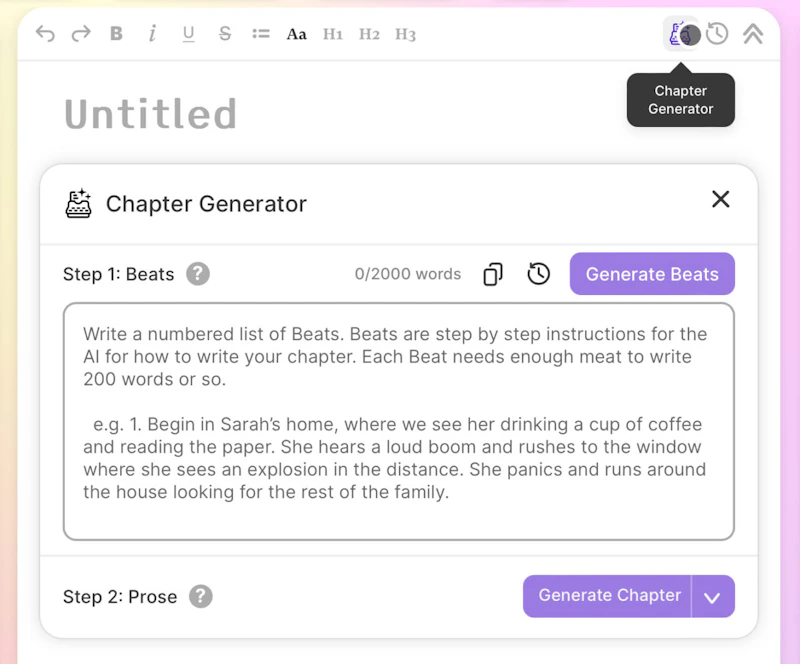Apply the H3 heading style
The image size is (800, 664).
click(405, 34)
